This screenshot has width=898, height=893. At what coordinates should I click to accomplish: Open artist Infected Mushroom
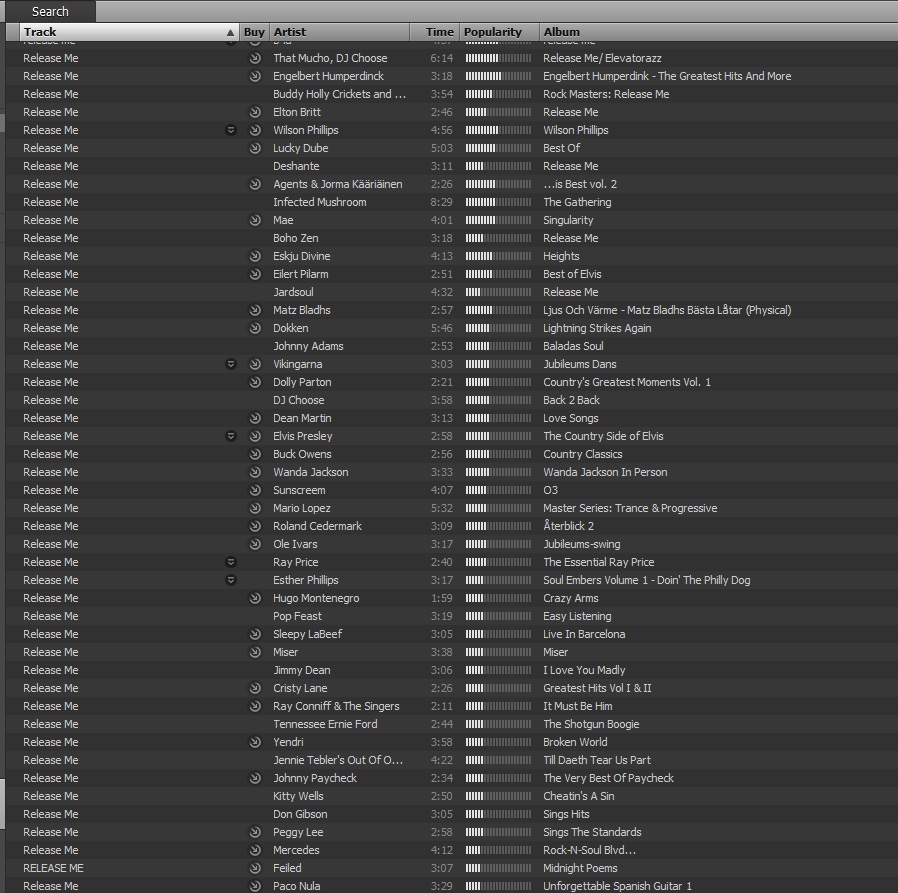(320, 202)
